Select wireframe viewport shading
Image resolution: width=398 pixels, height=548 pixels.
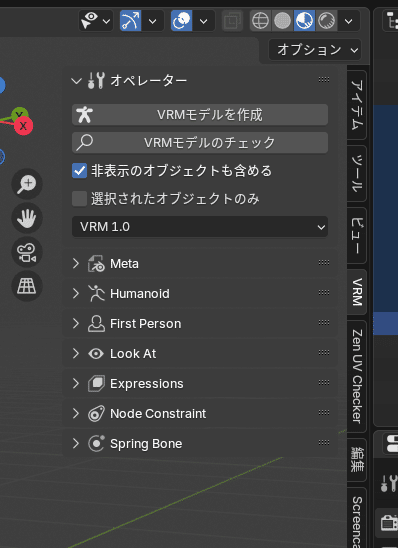coord(261,21)
